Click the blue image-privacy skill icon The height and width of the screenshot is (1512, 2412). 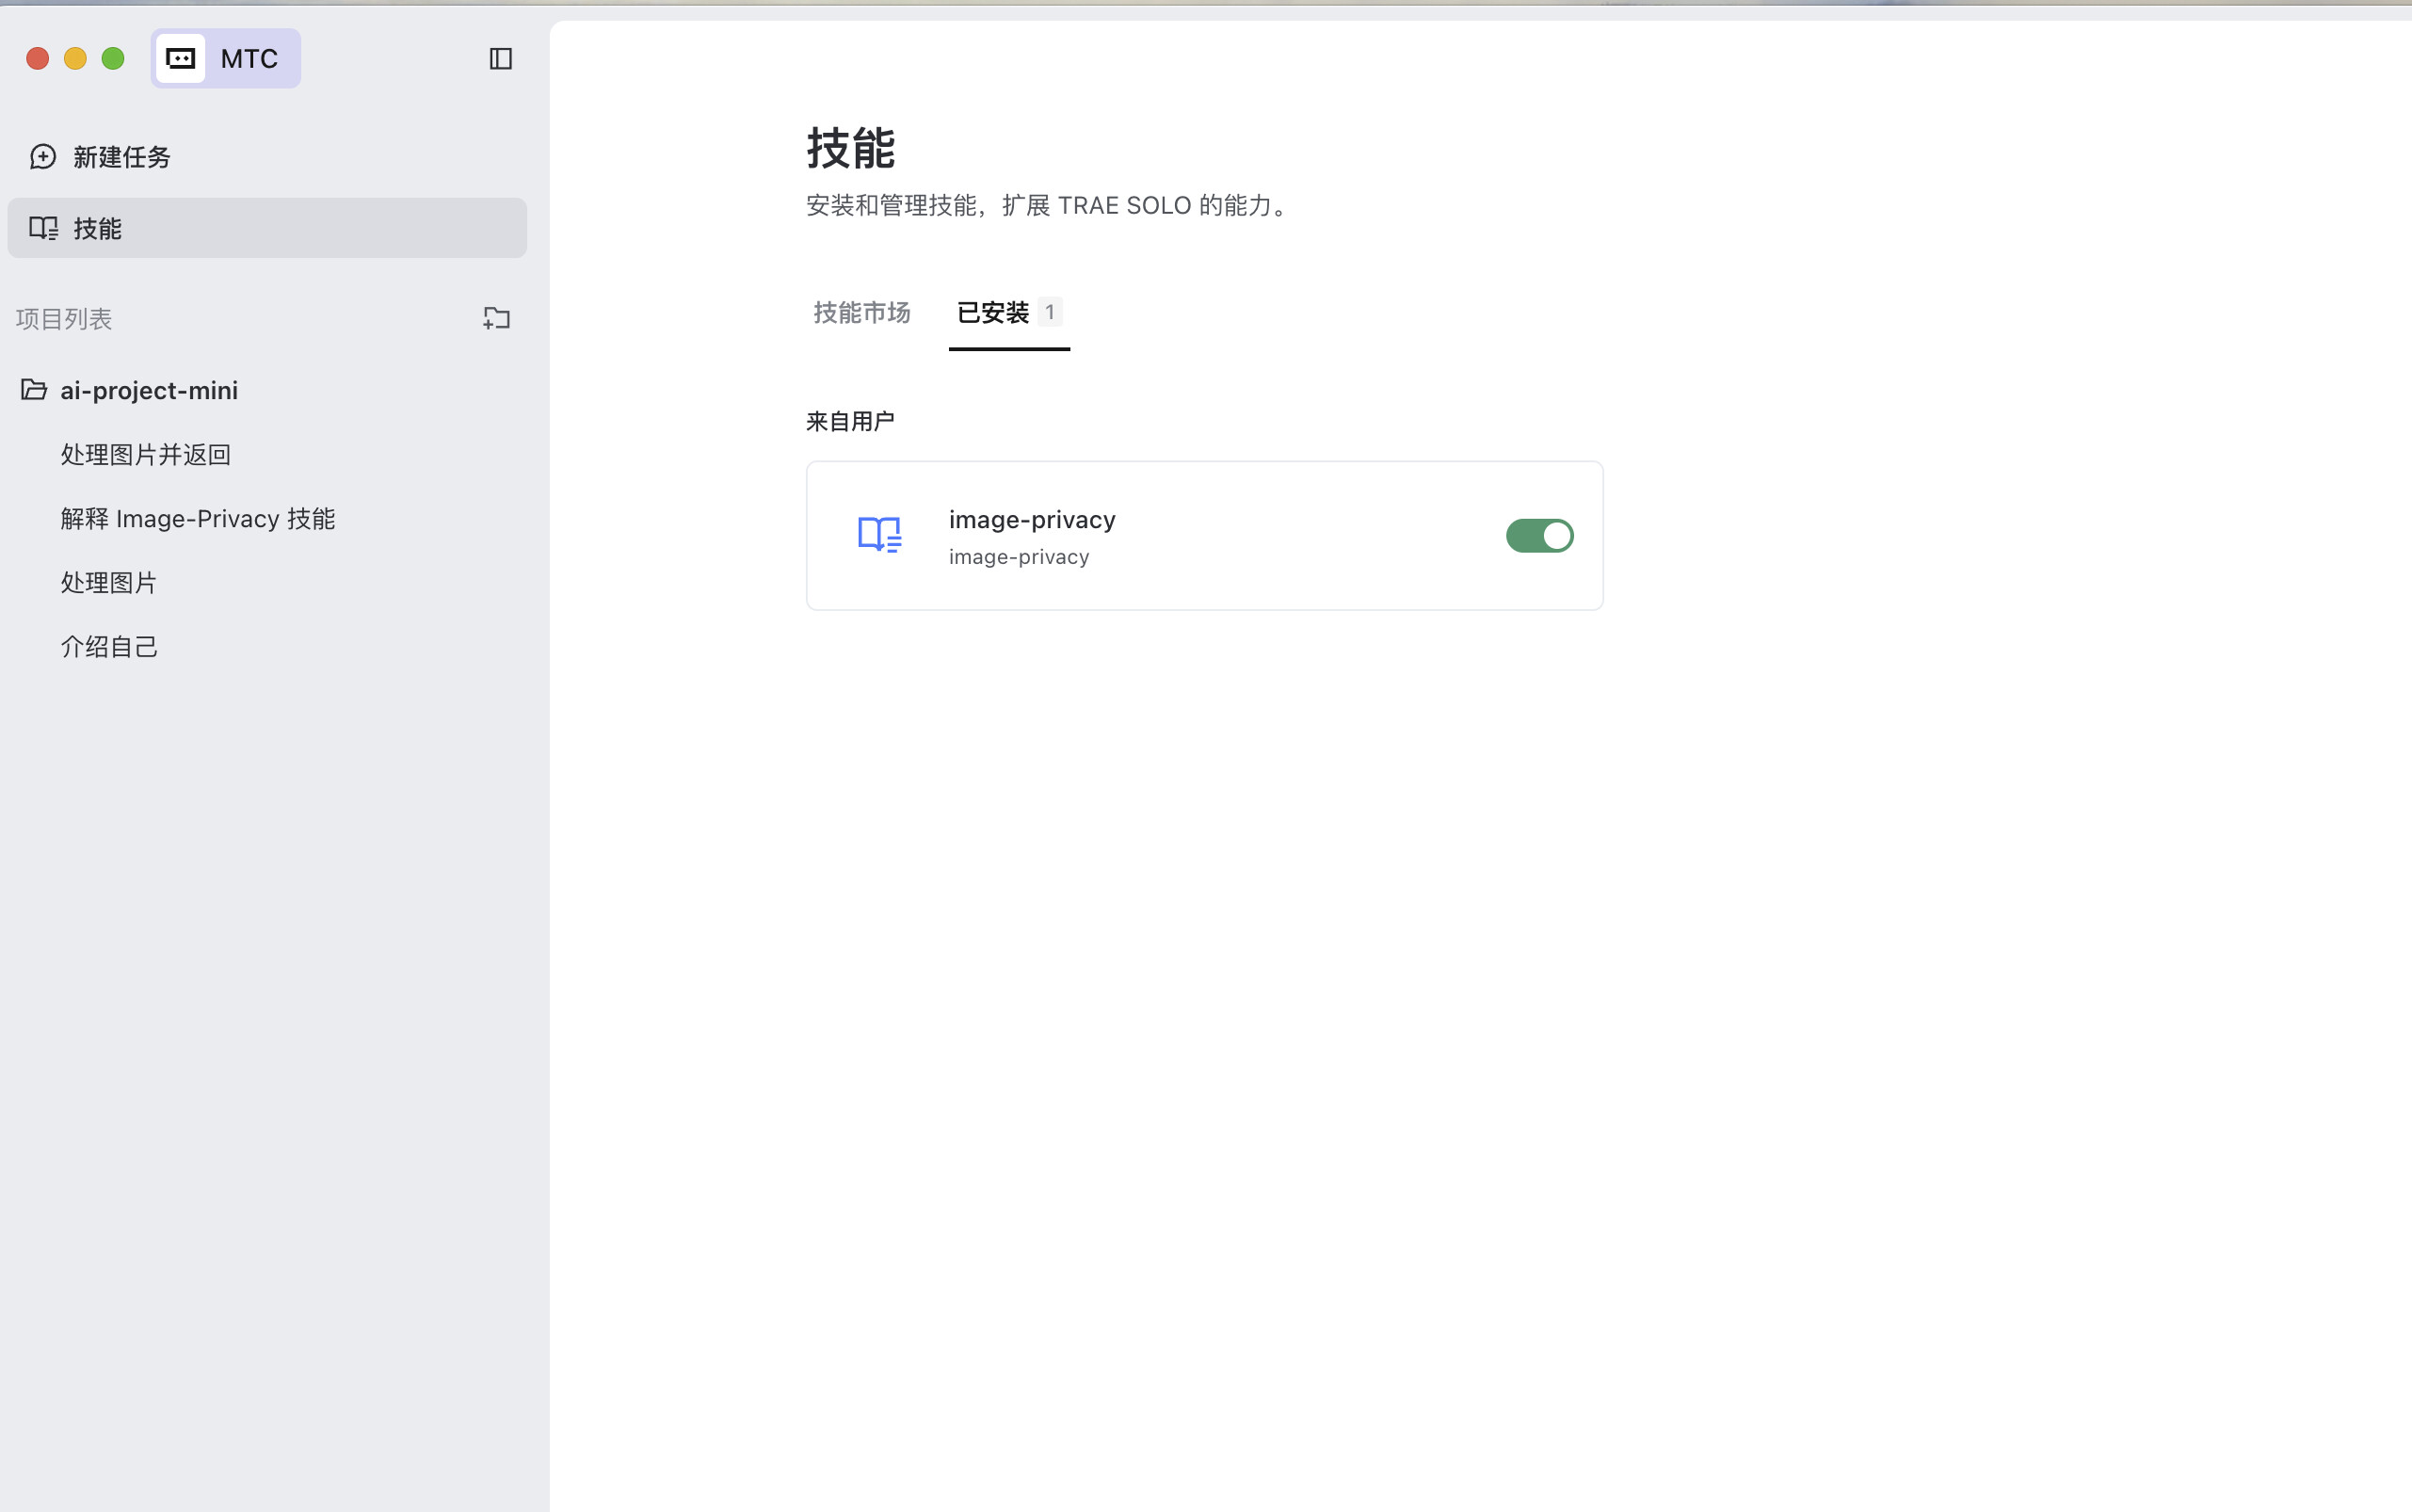click(x=880, y=535)
